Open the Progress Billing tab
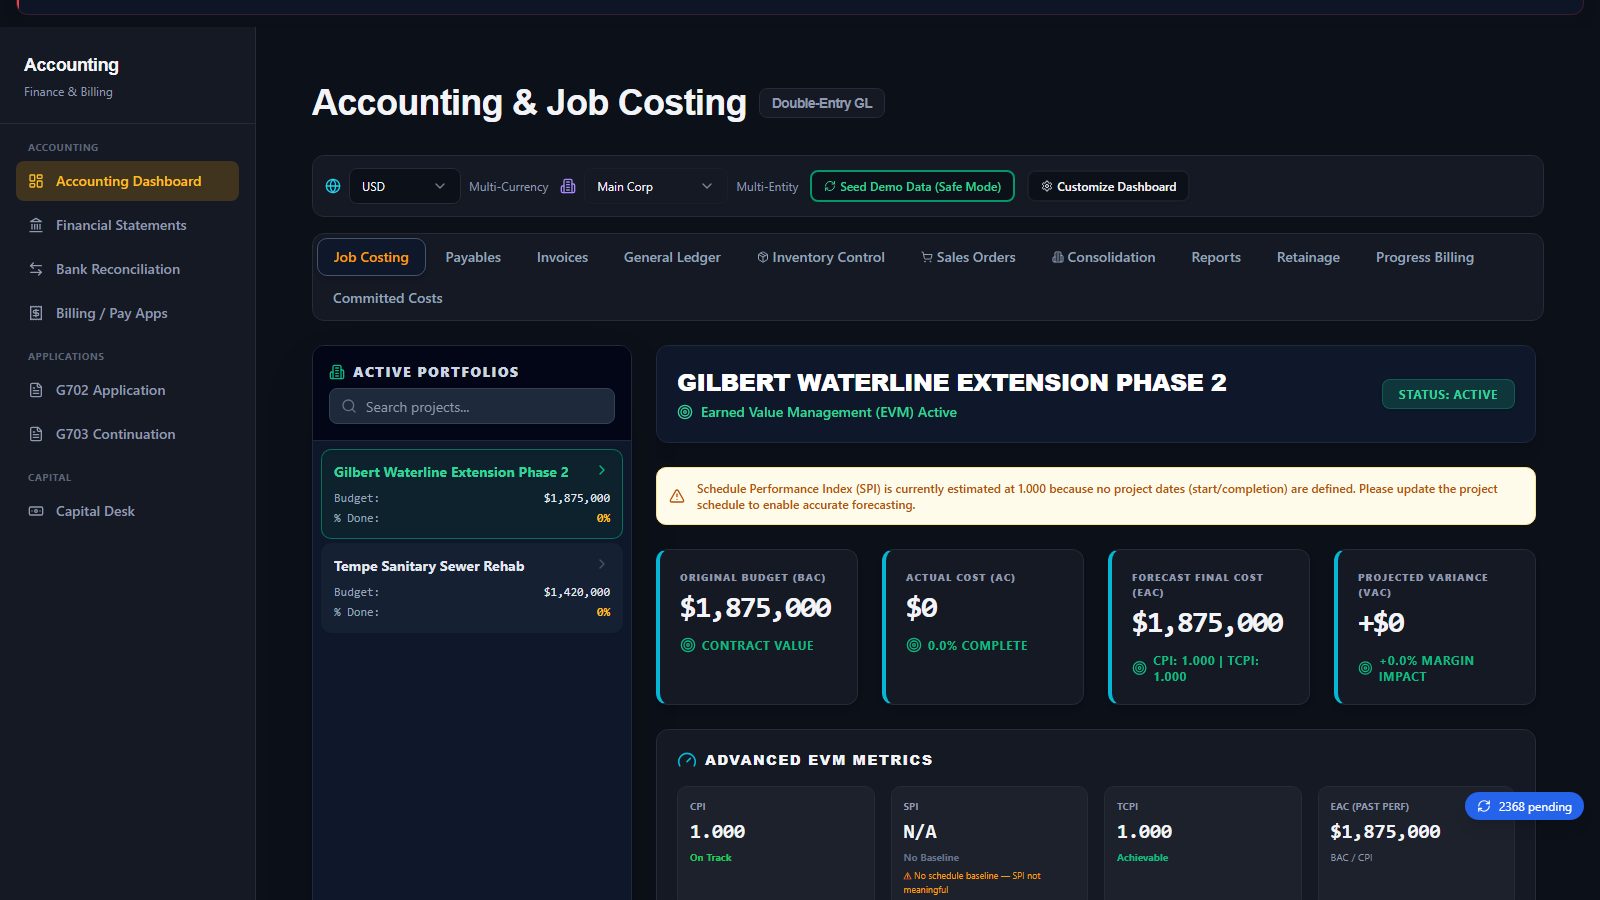The height and width of the screenshot is (900, 1600). point(1425,257)
